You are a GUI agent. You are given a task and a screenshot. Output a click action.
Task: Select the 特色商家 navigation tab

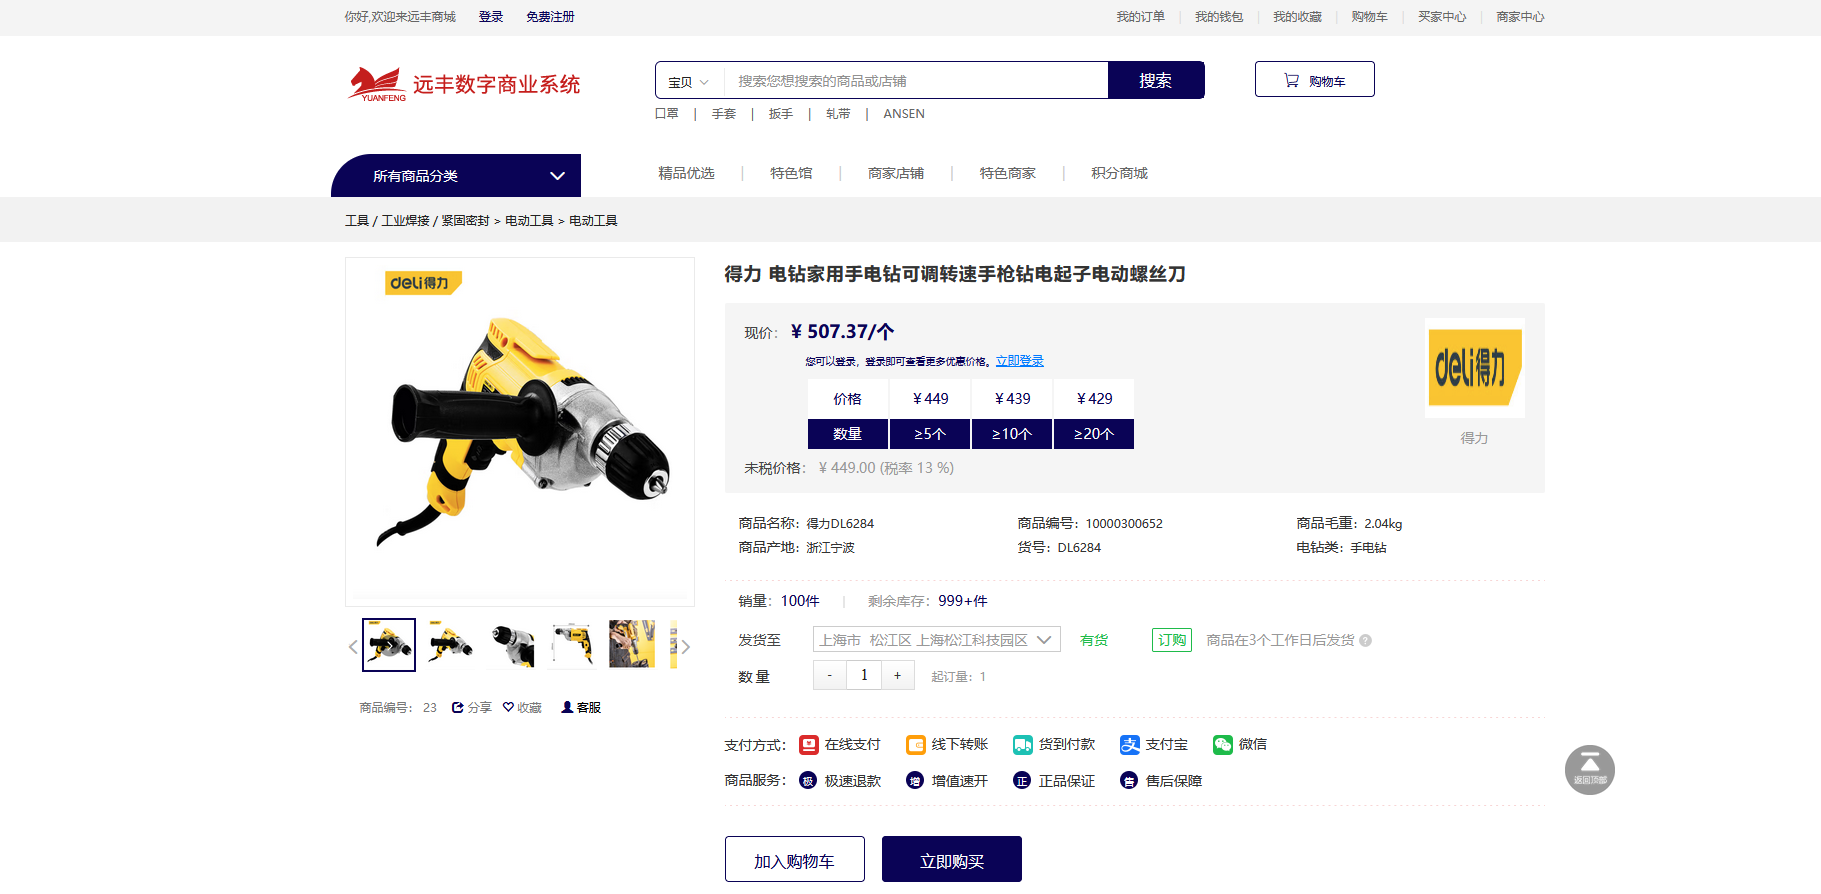[x=1008, y=173]
